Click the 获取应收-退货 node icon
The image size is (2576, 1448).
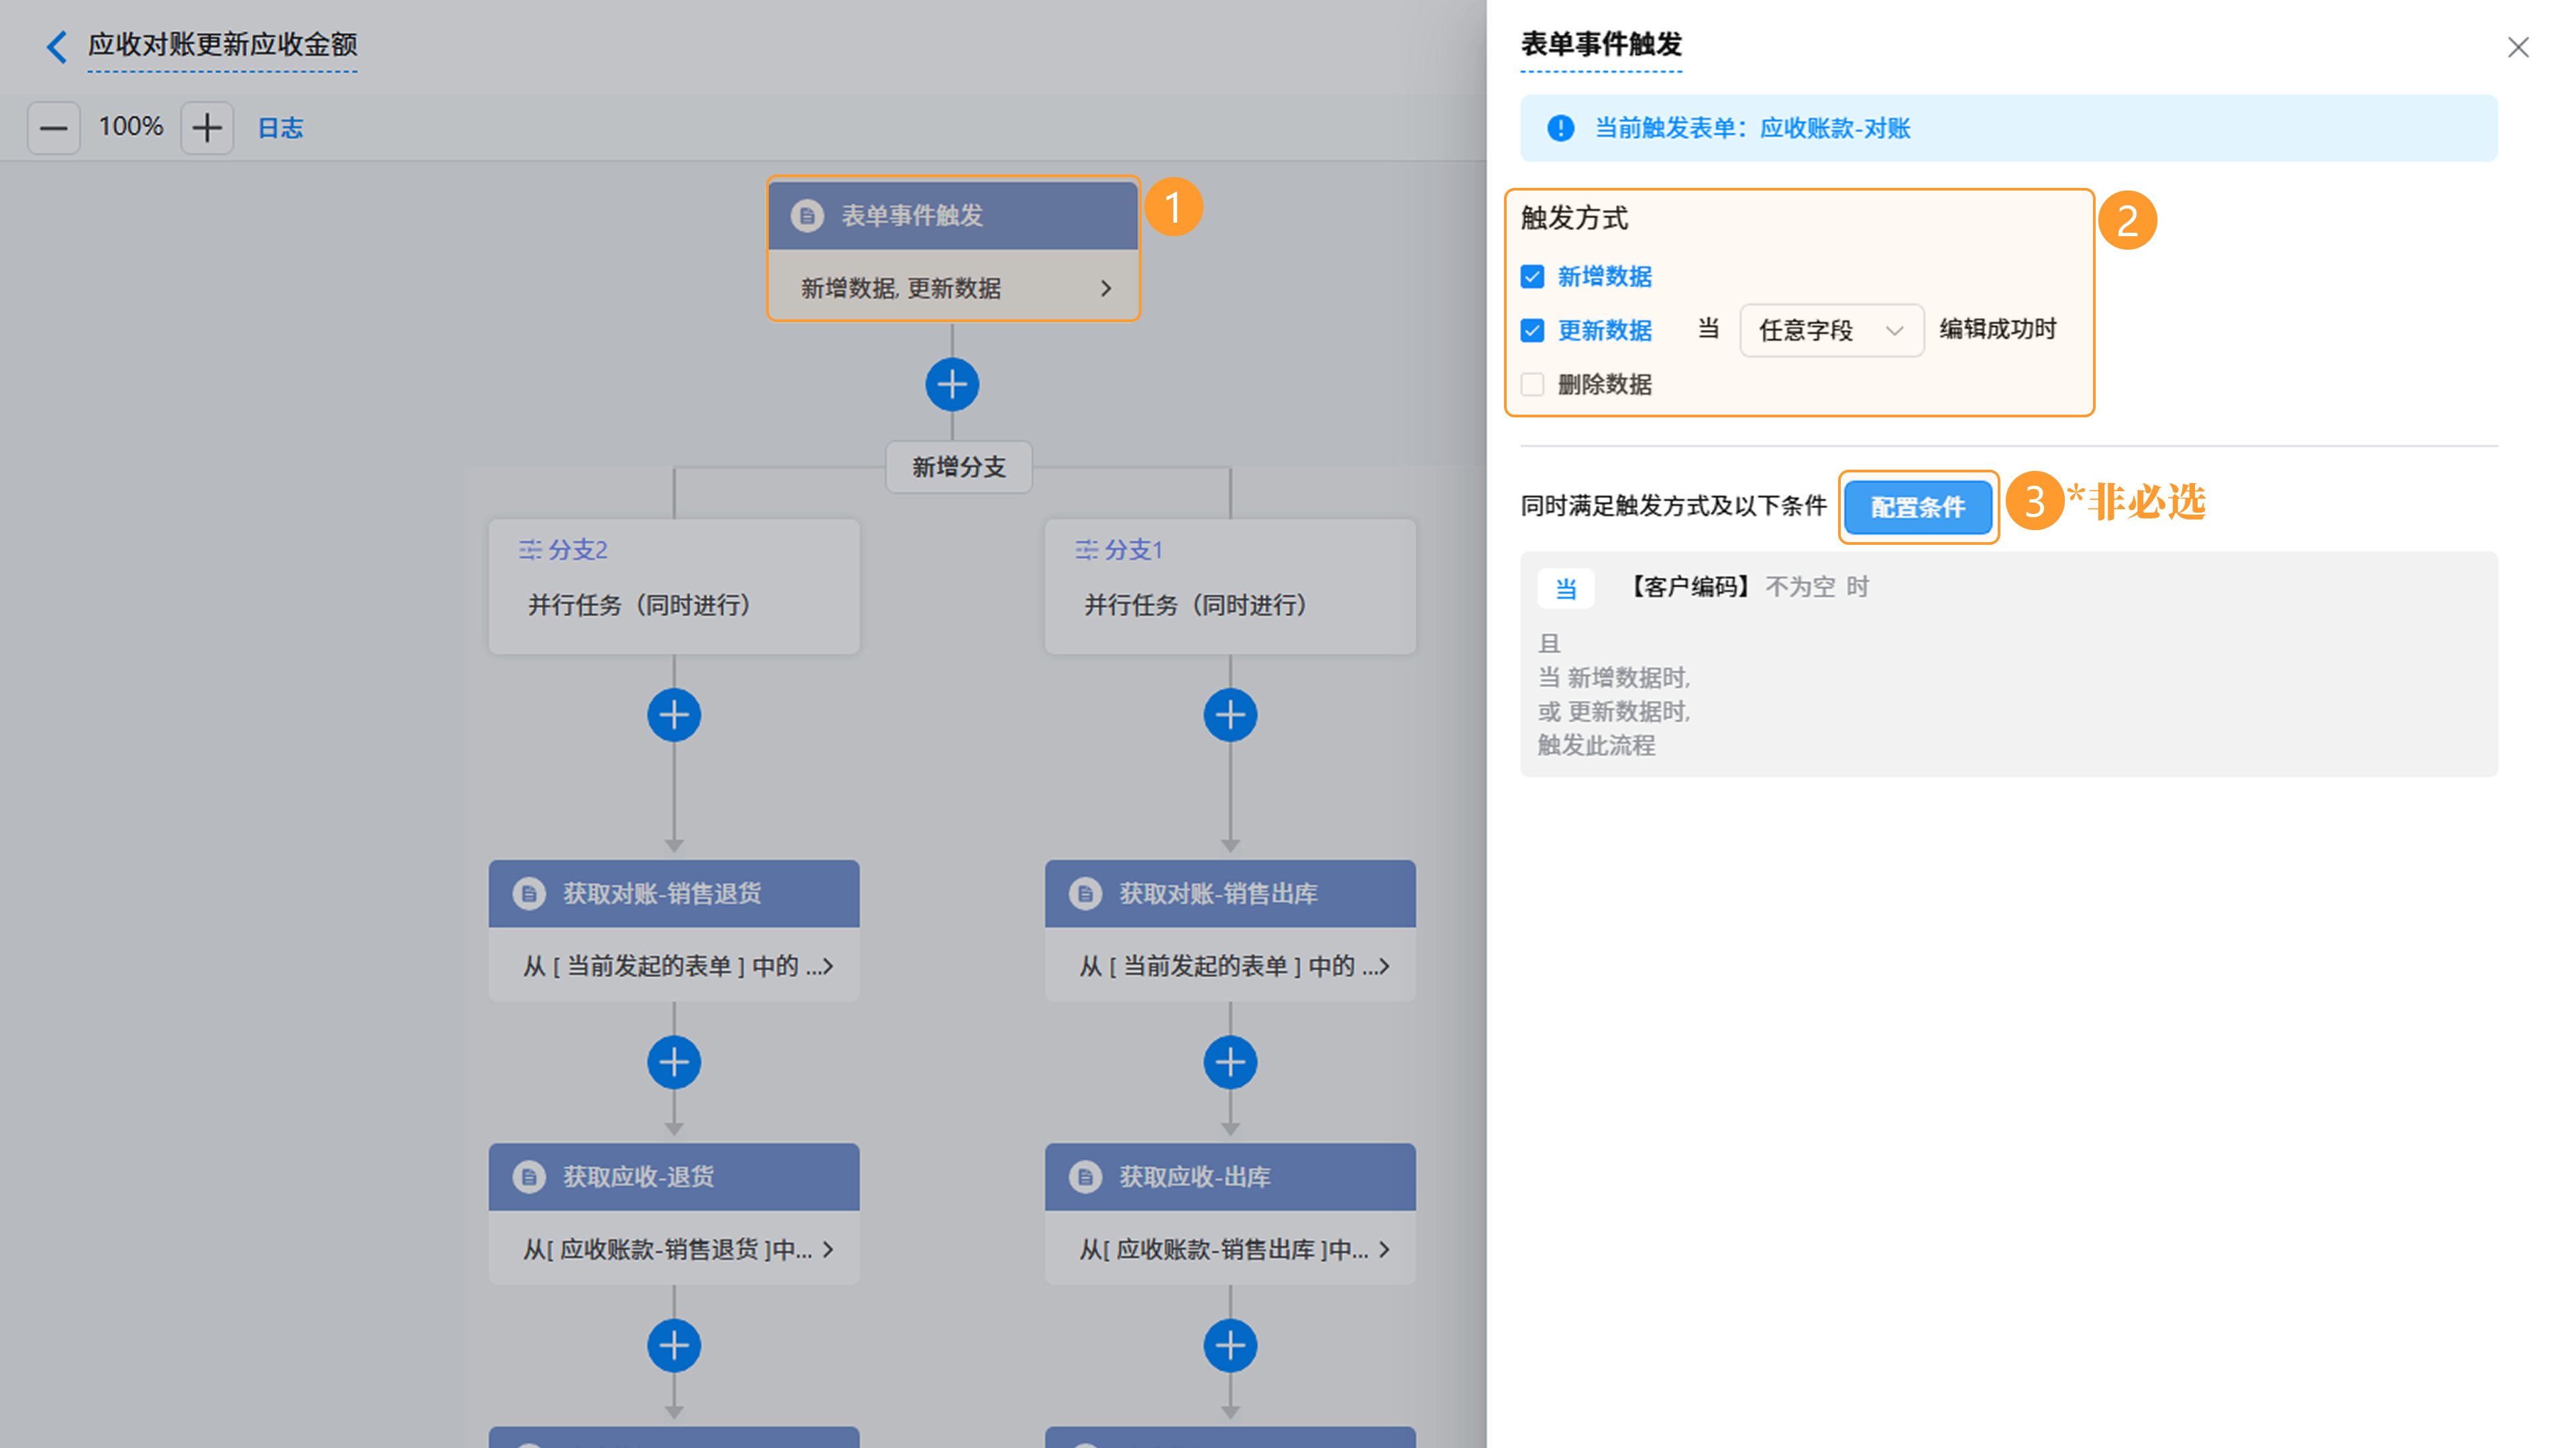(529, 1177)
